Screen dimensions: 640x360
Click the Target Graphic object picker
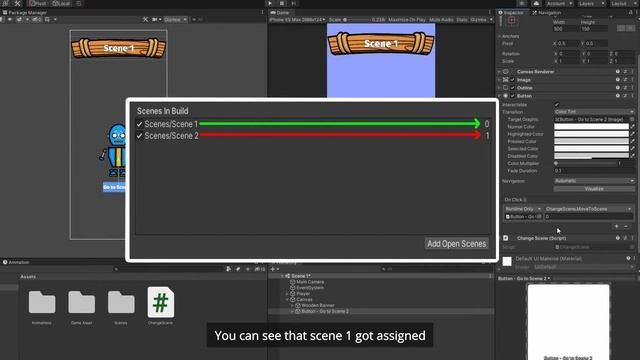point(632,119)
